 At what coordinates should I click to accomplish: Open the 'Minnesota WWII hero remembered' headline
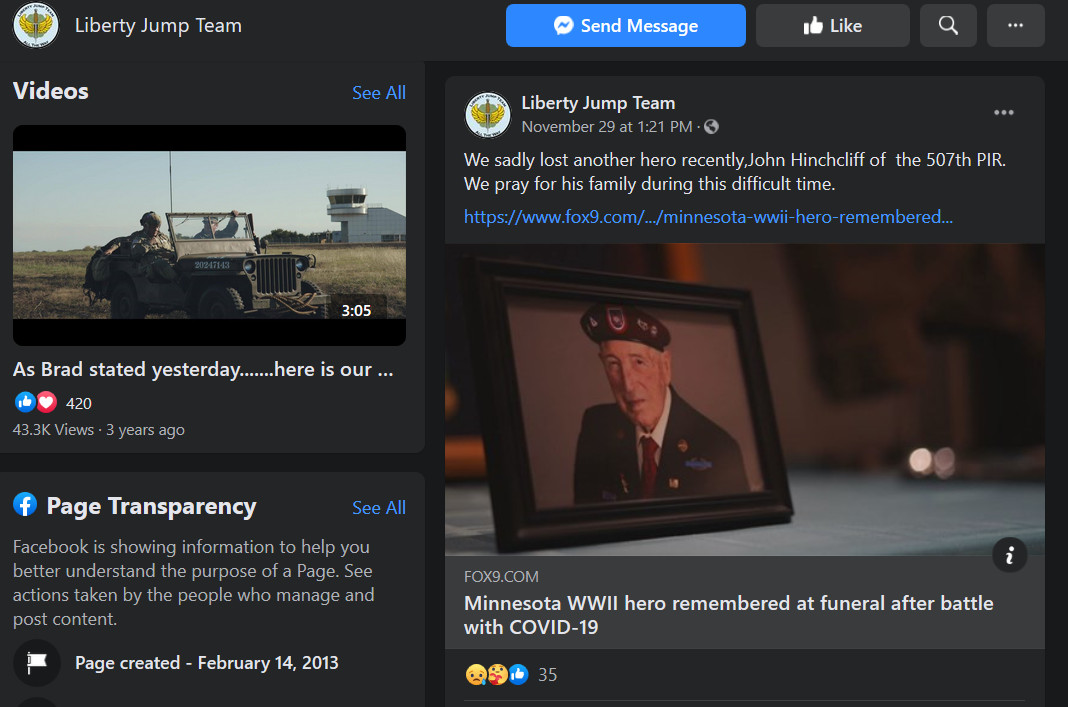[x=728, y=615]
